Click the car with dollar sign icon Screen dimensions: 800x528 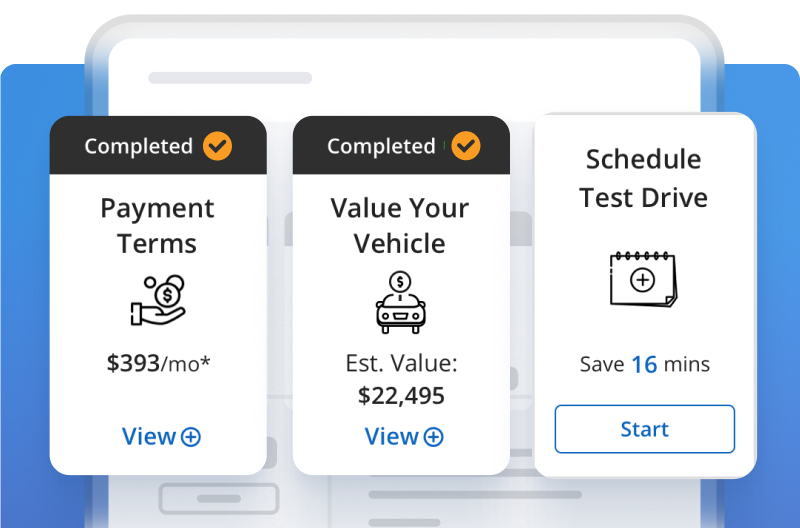[x=401, y=302]
